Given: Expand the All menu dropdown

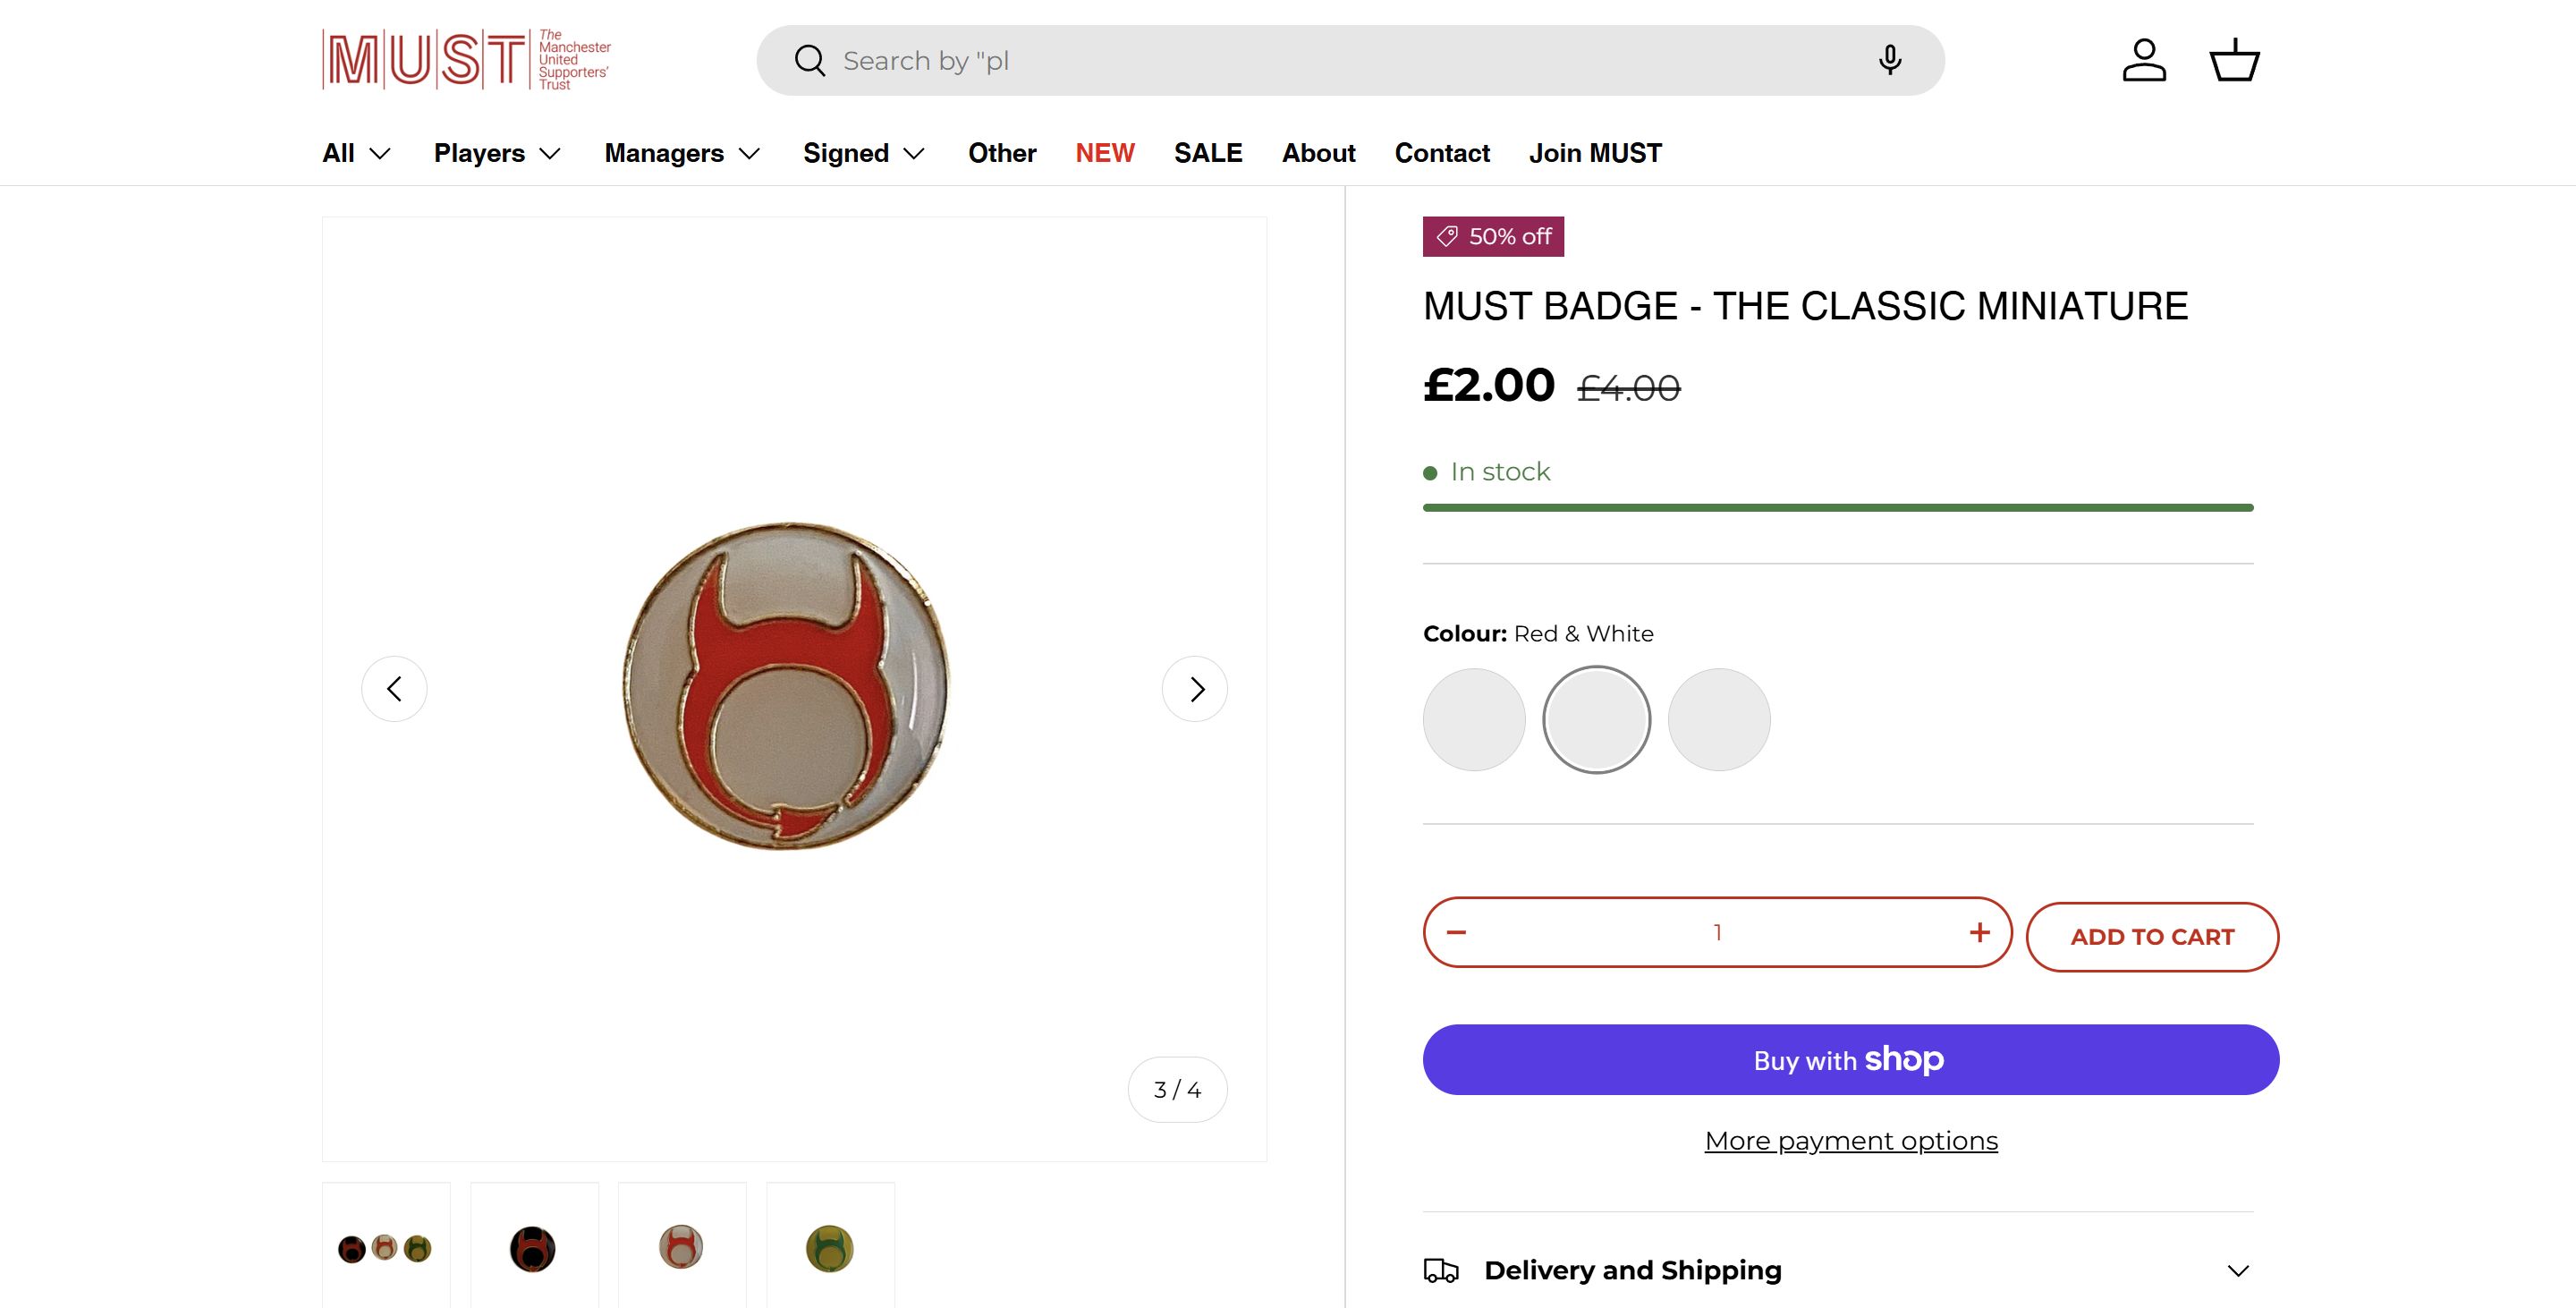Looking at the screenshot, I should (356, 153).
